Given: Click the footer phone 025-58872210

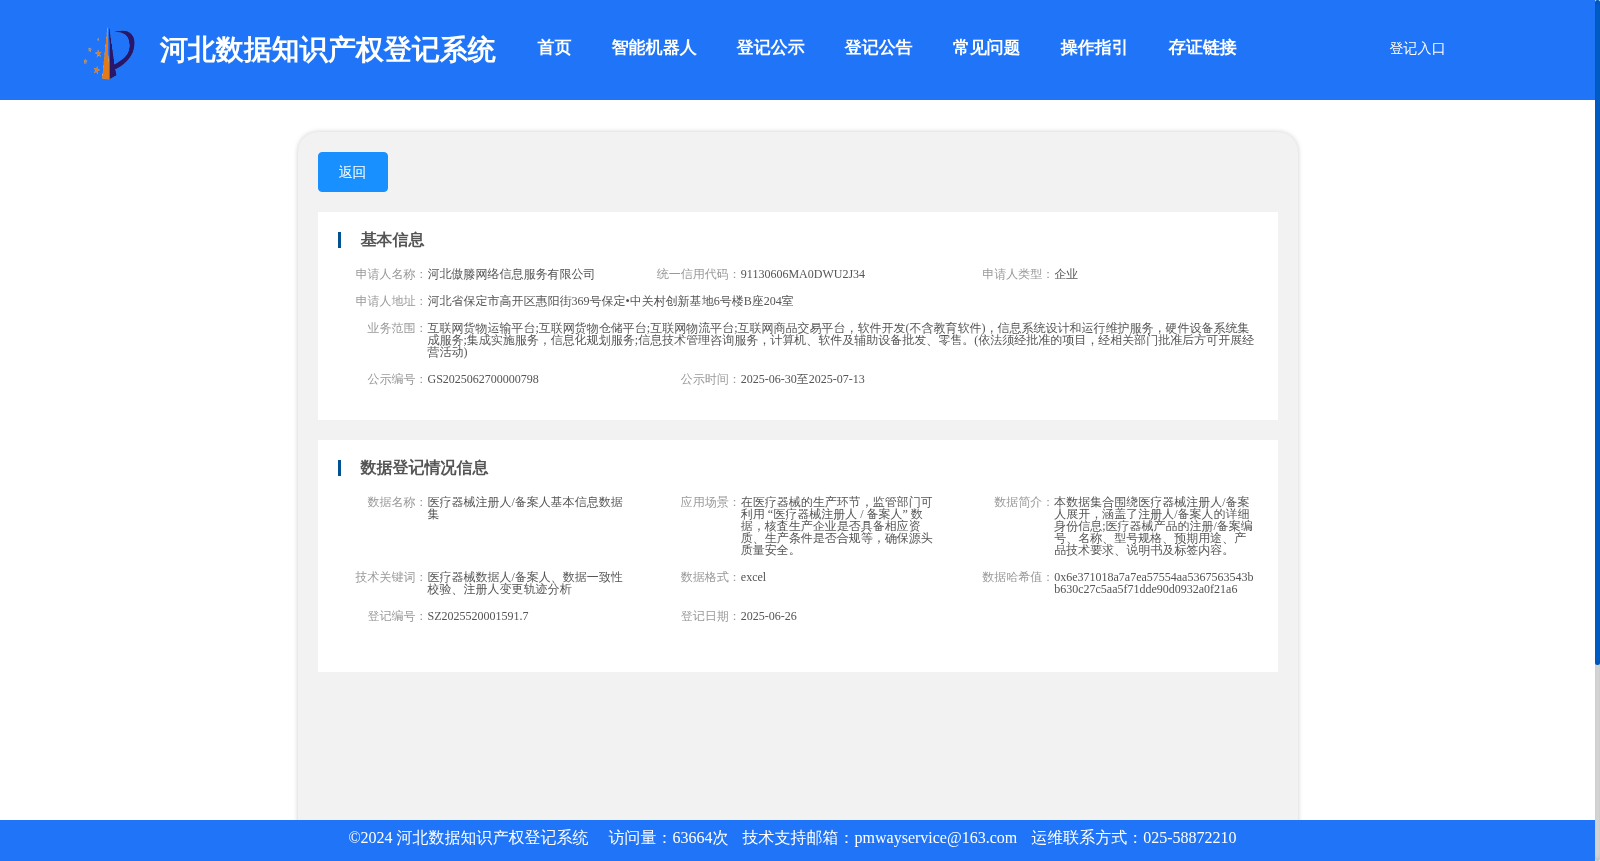Looking at the screenshot, I should [x=1189, y=838].
